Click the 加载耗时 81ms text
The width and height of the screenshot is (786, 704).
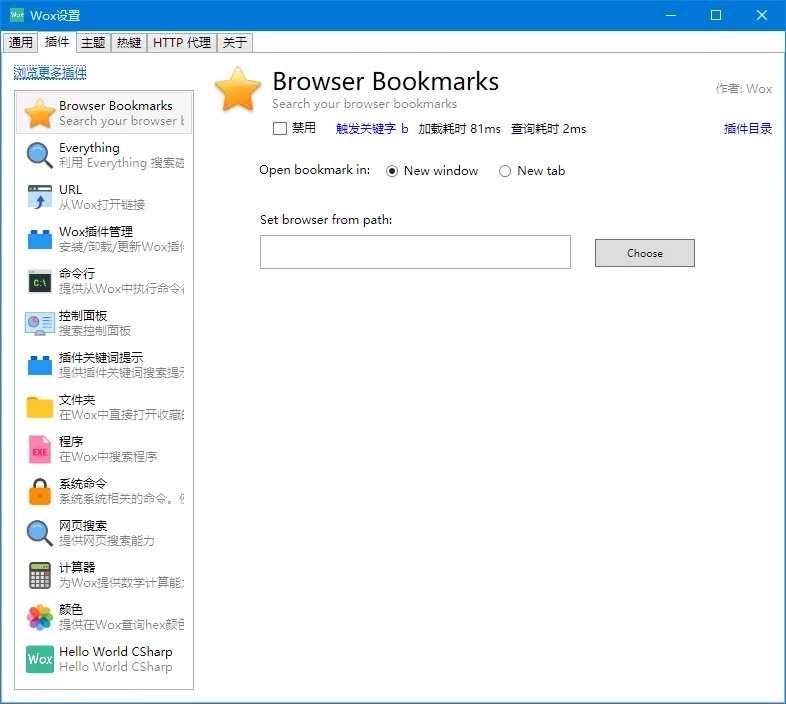click(459, 129)
